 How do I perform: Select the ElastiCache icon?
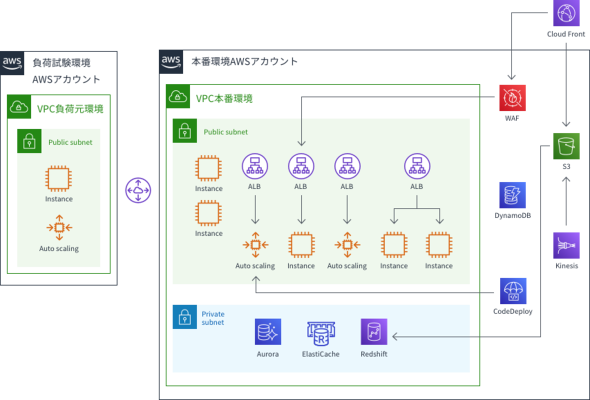(321, 333)
